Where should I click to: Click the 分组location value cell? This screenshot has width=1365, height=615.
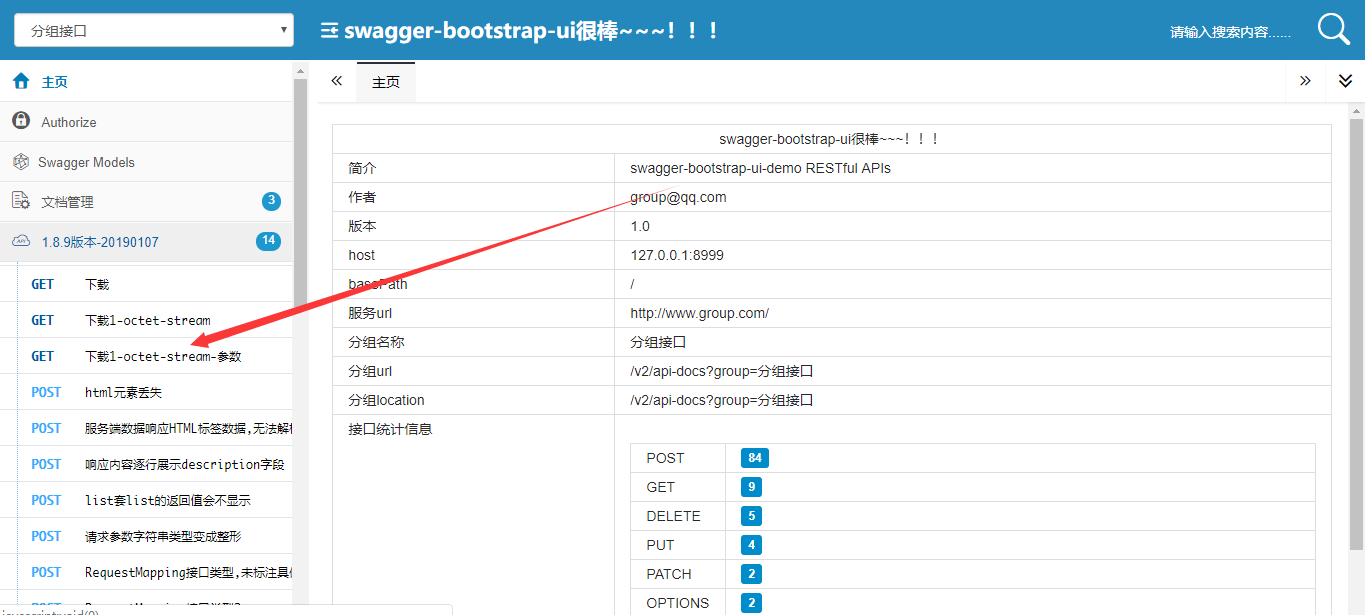[x=973, y=400]
